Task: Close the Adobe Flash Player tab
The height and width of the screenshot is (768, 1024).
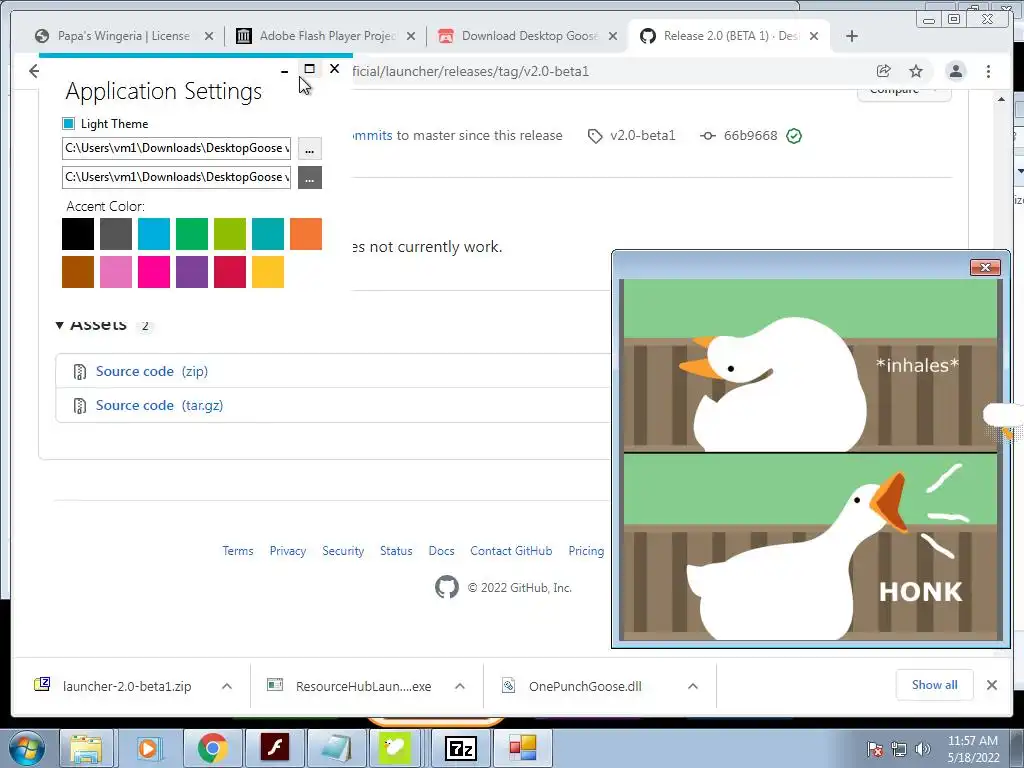Action: [411, 36]
